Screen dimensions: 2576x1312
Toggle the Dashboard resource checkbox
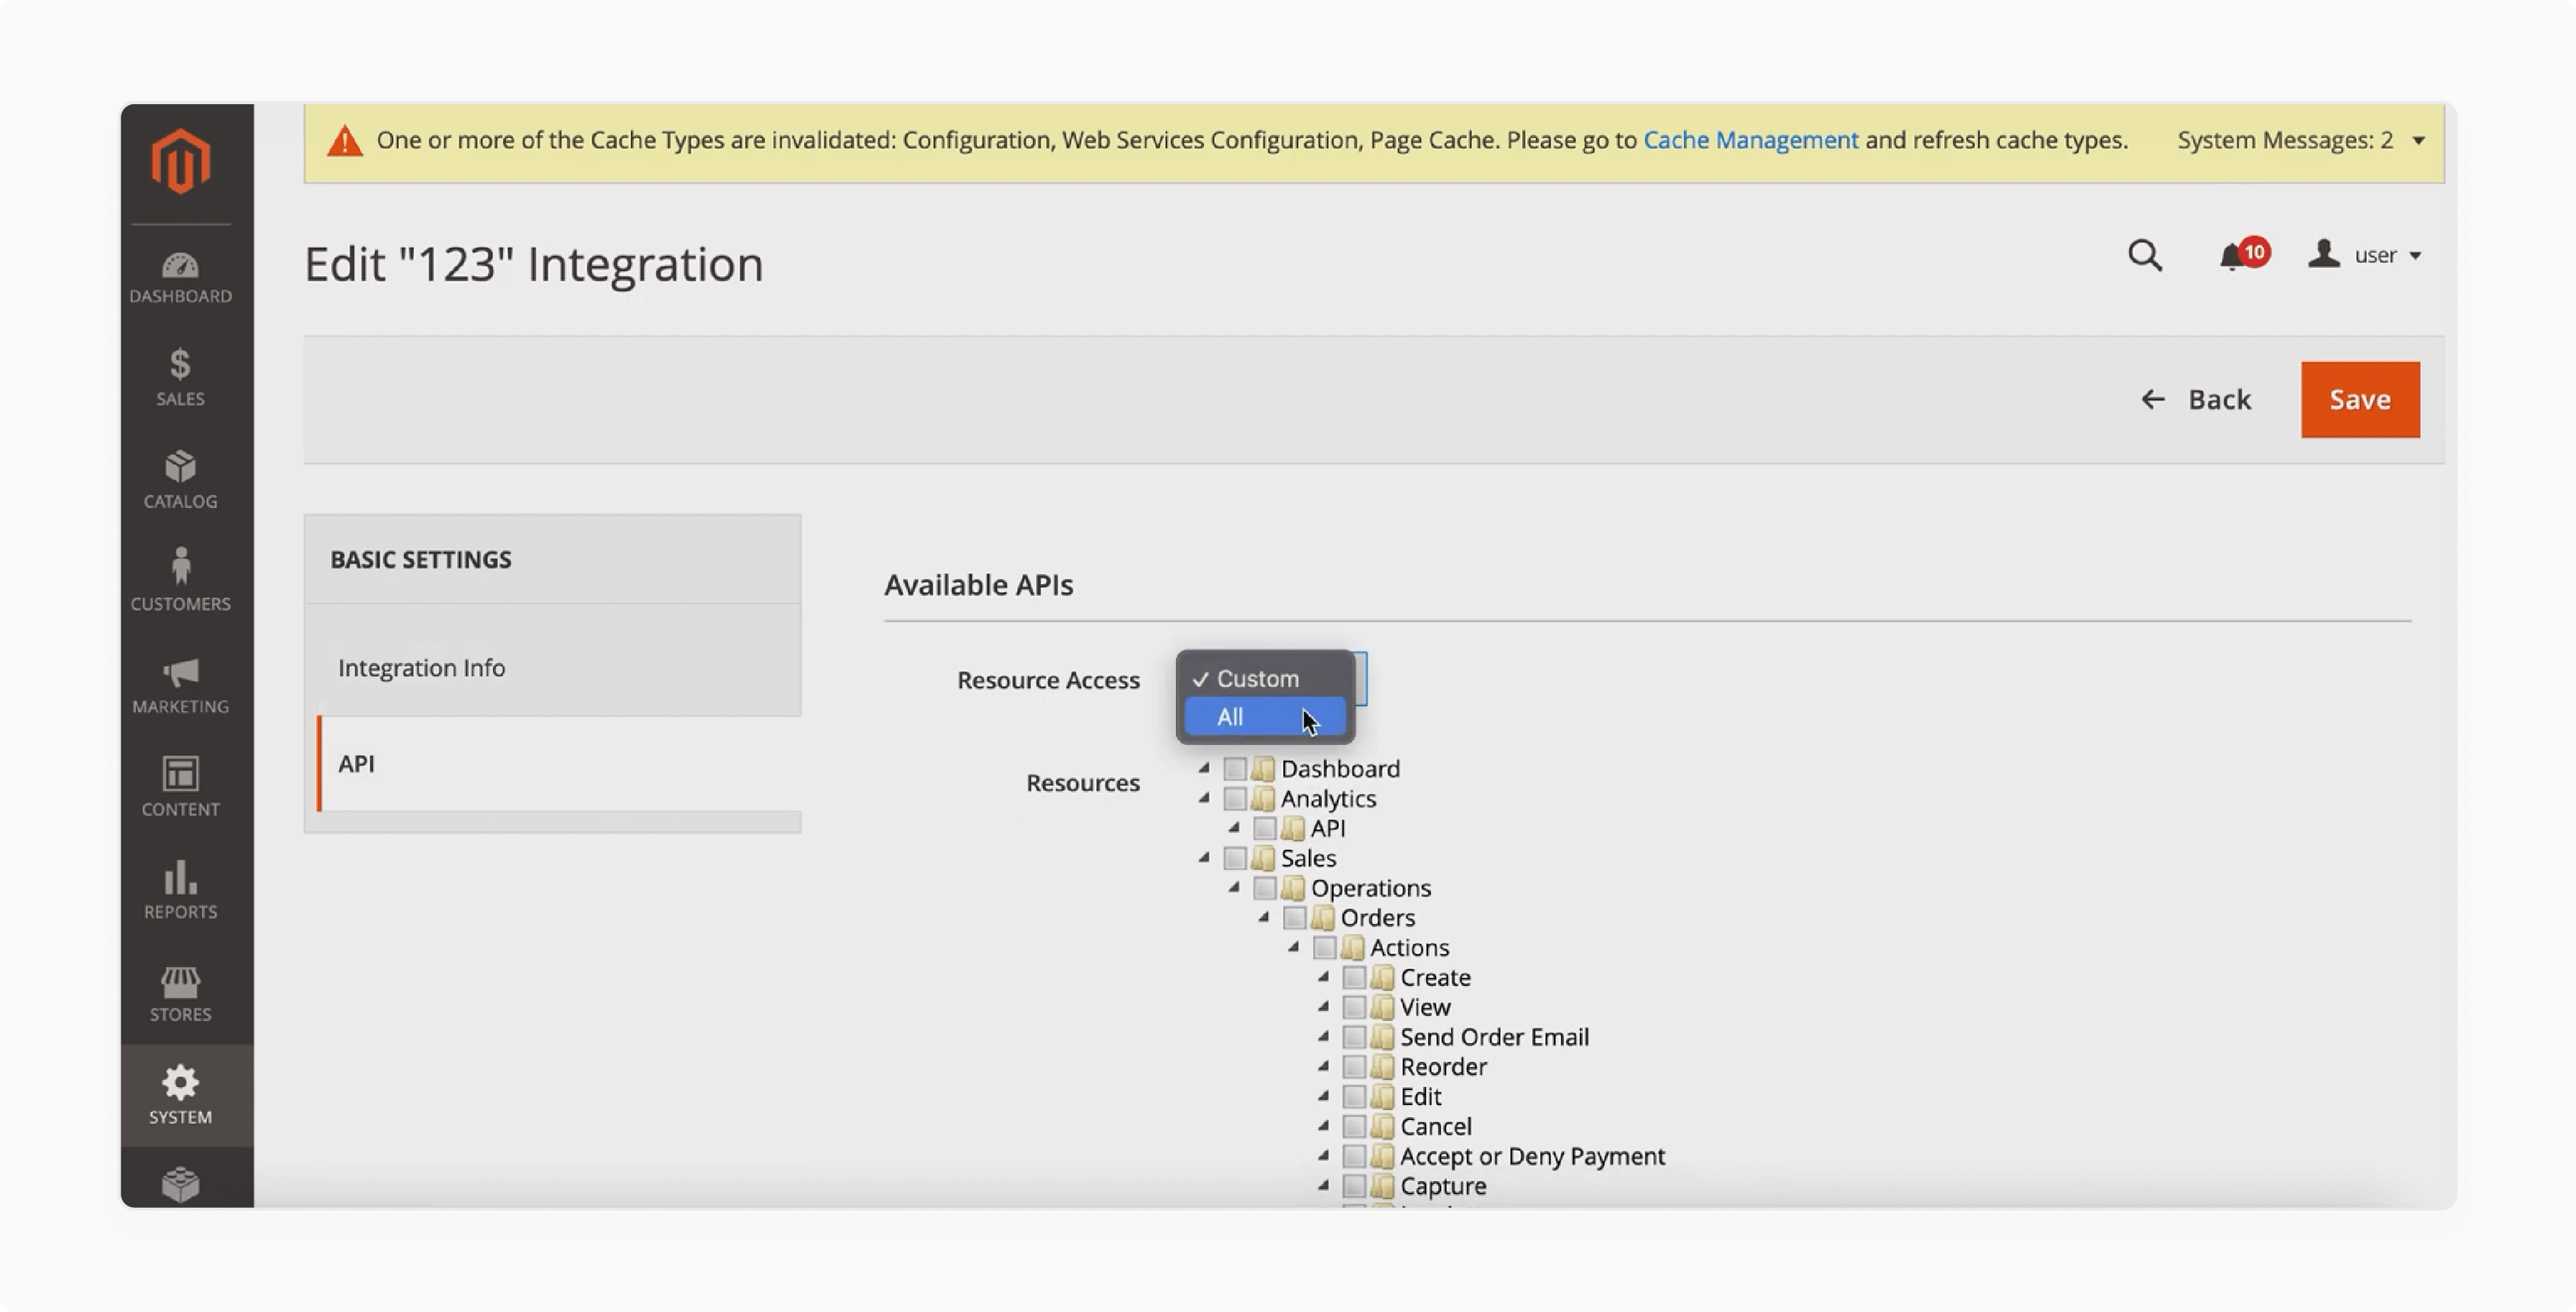(x=1233, y=768)
